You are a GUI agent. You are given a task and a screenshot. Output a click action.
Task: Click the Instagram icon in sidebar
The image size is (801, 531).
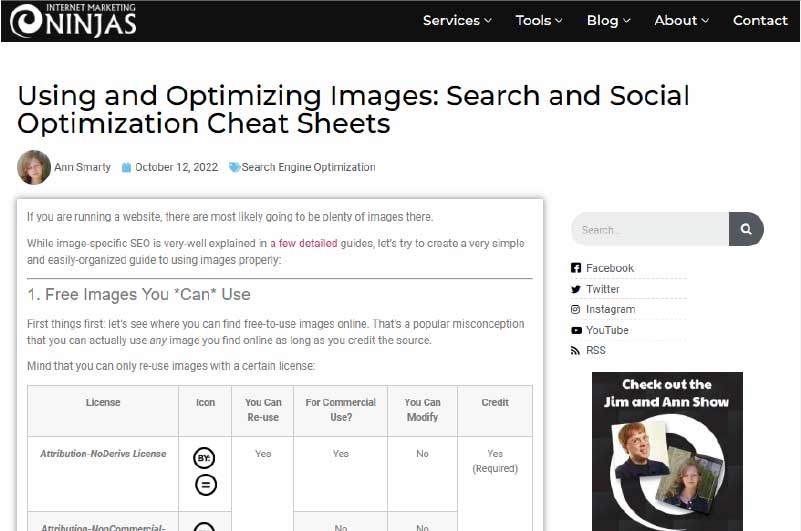[x=576, y=309]
